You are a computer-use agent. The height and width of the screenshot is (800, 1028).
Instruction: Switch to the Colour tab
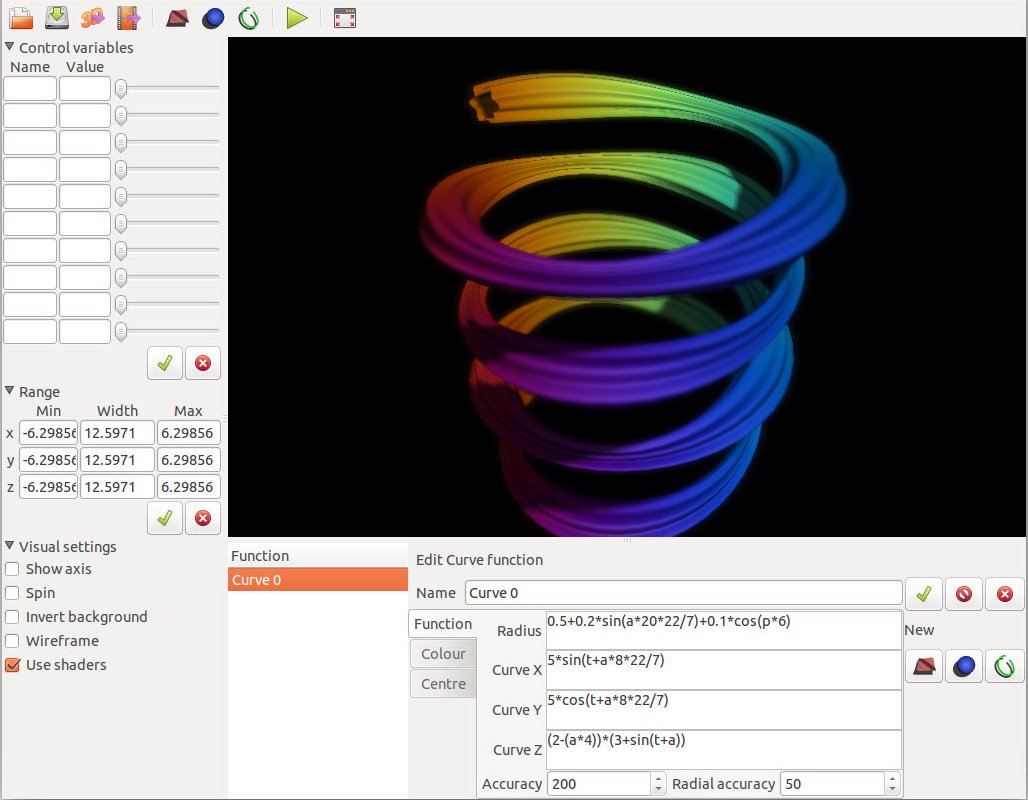coord(443,654)
